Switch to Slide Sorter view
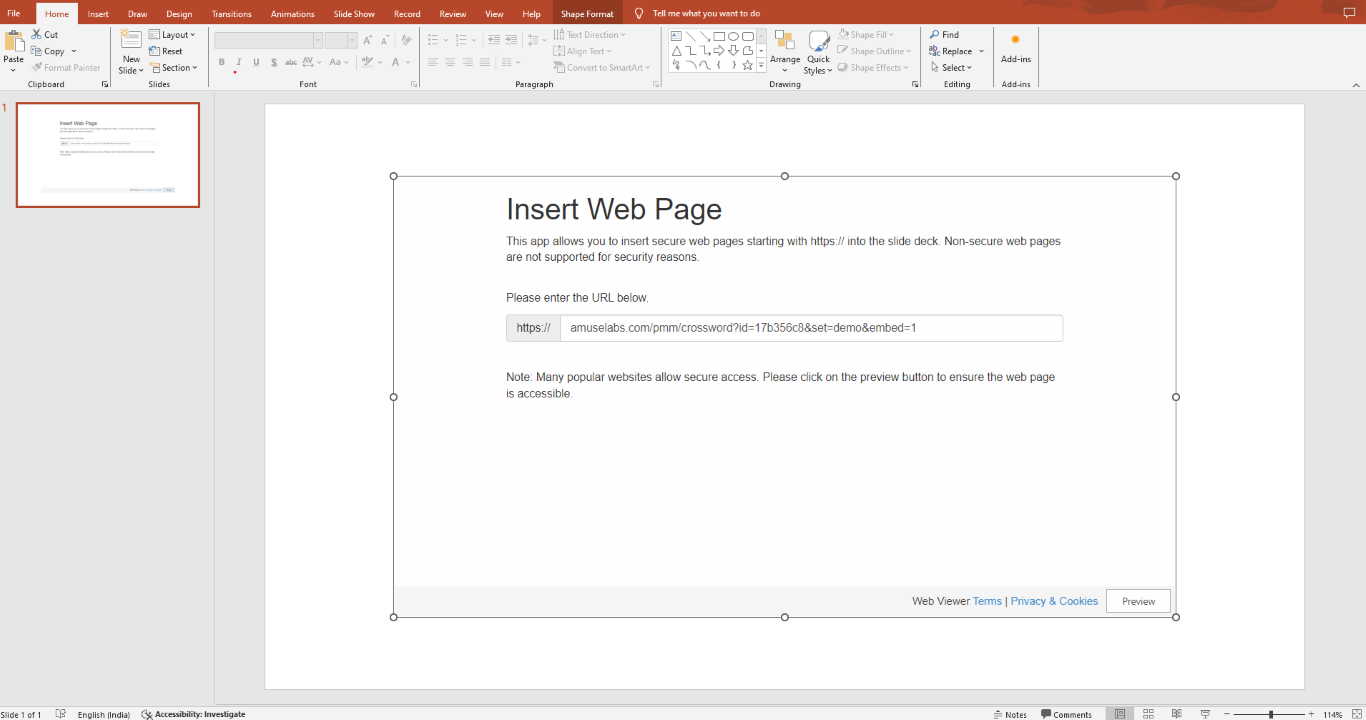This screenshot has width=1366, height=720. point(1149,714)
